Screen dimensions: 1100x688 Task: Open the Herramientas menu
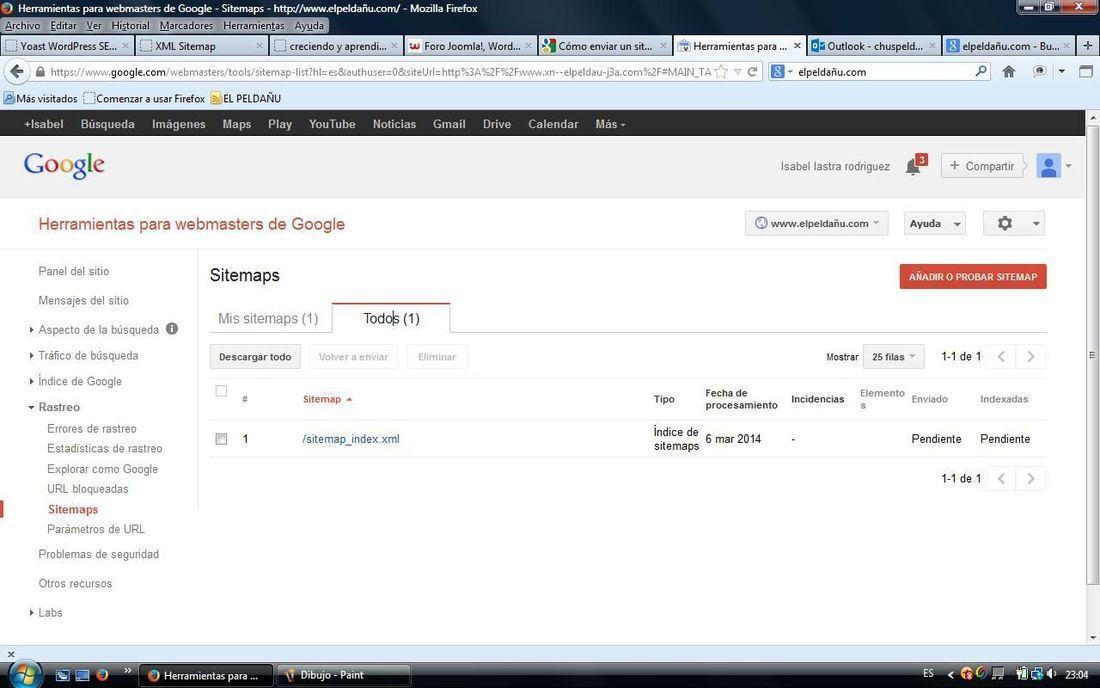pyautogui.click(x=254, y=25)
